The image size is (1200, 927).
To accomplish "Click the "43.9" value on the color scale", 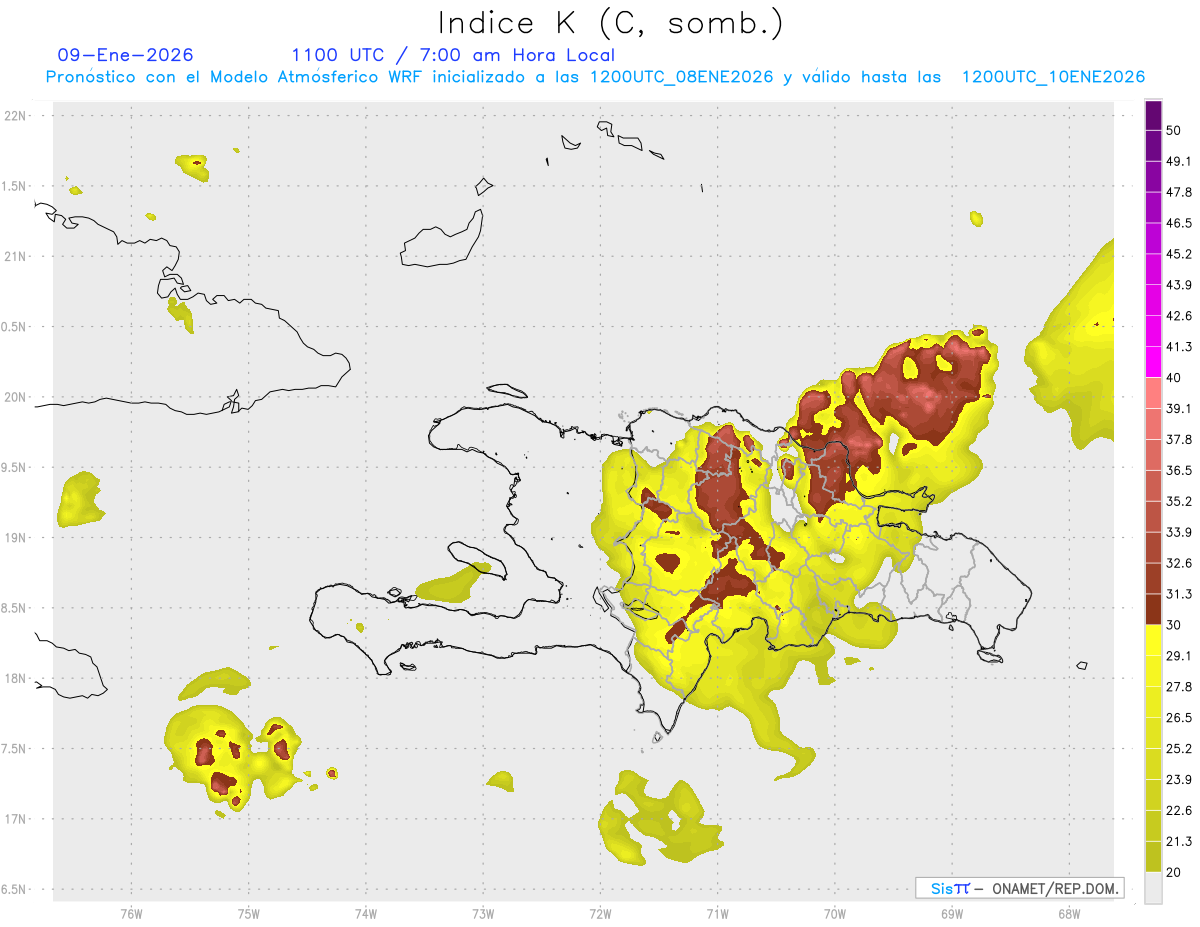I will coord(1179,285).
